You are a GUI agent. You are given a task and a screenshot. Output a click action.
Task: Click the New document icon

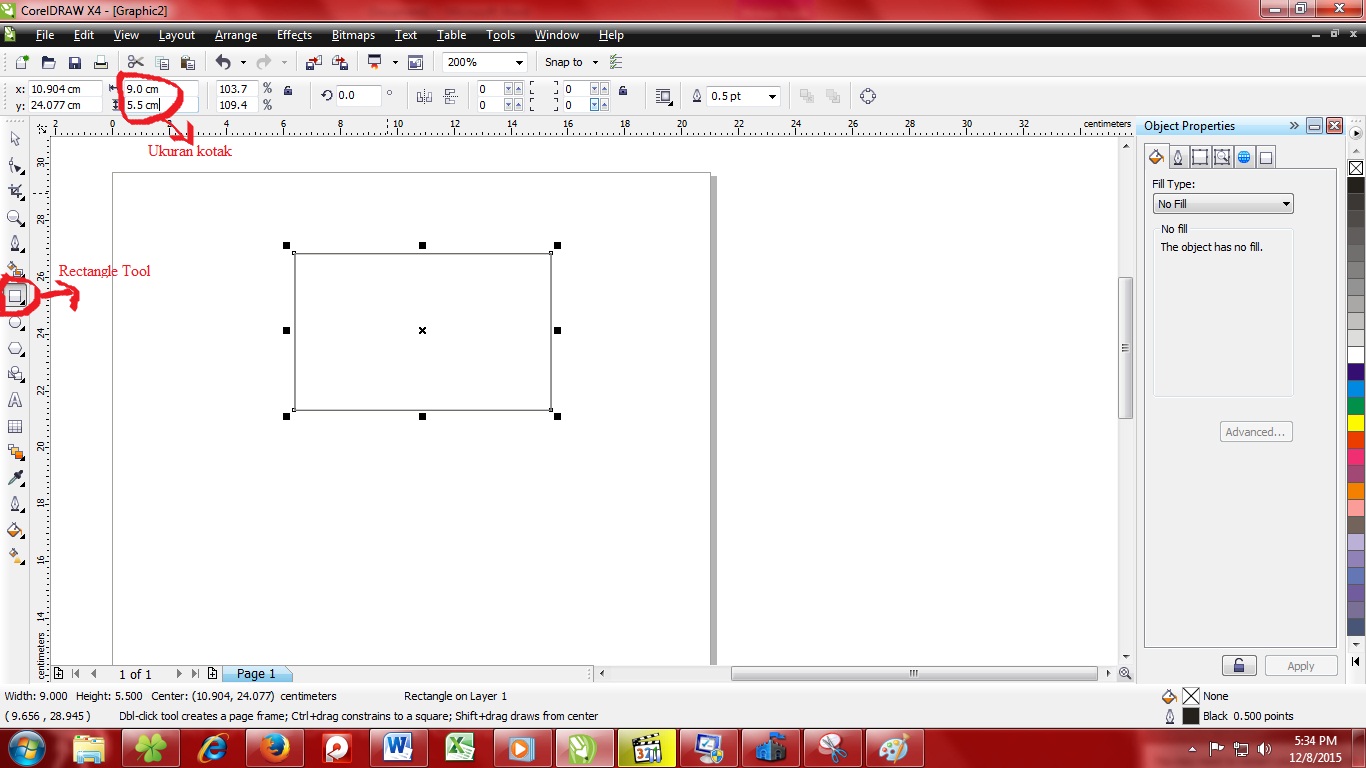pyautogui.click(x=22, y=62)
